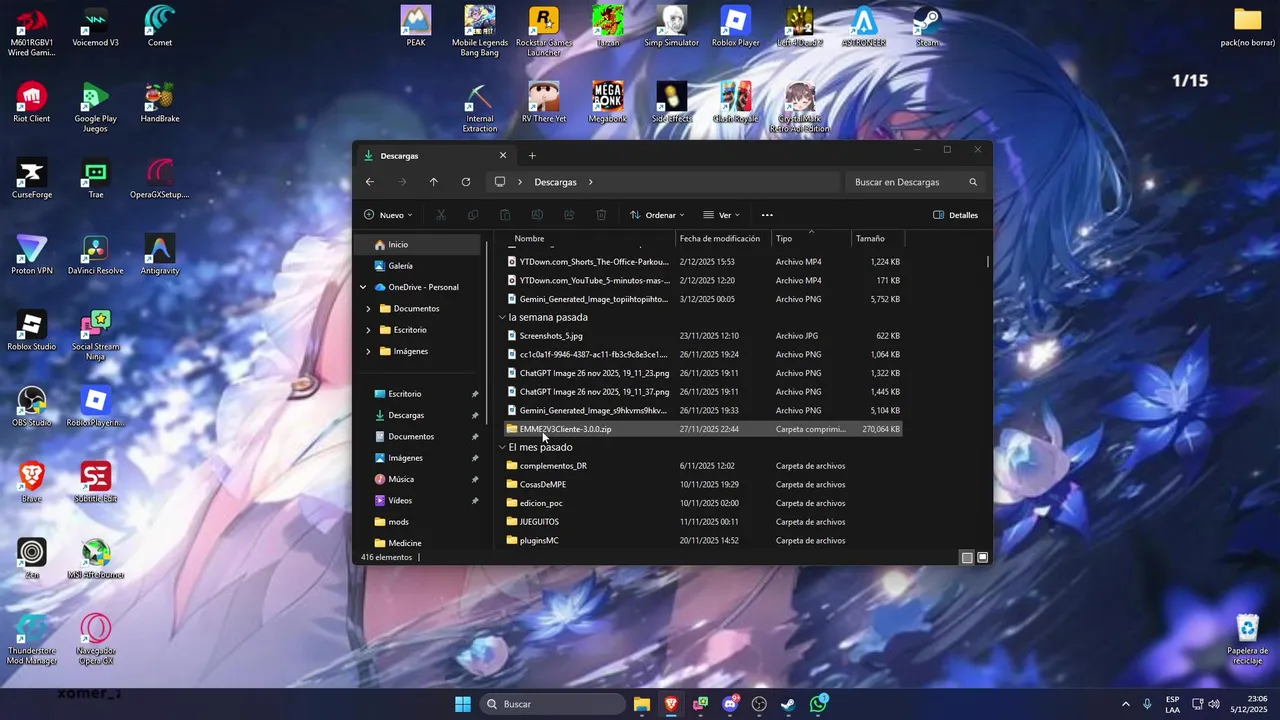Collapse the 'El mes pasado' group
The image size is (1280, 720).
tap(502, 447)
